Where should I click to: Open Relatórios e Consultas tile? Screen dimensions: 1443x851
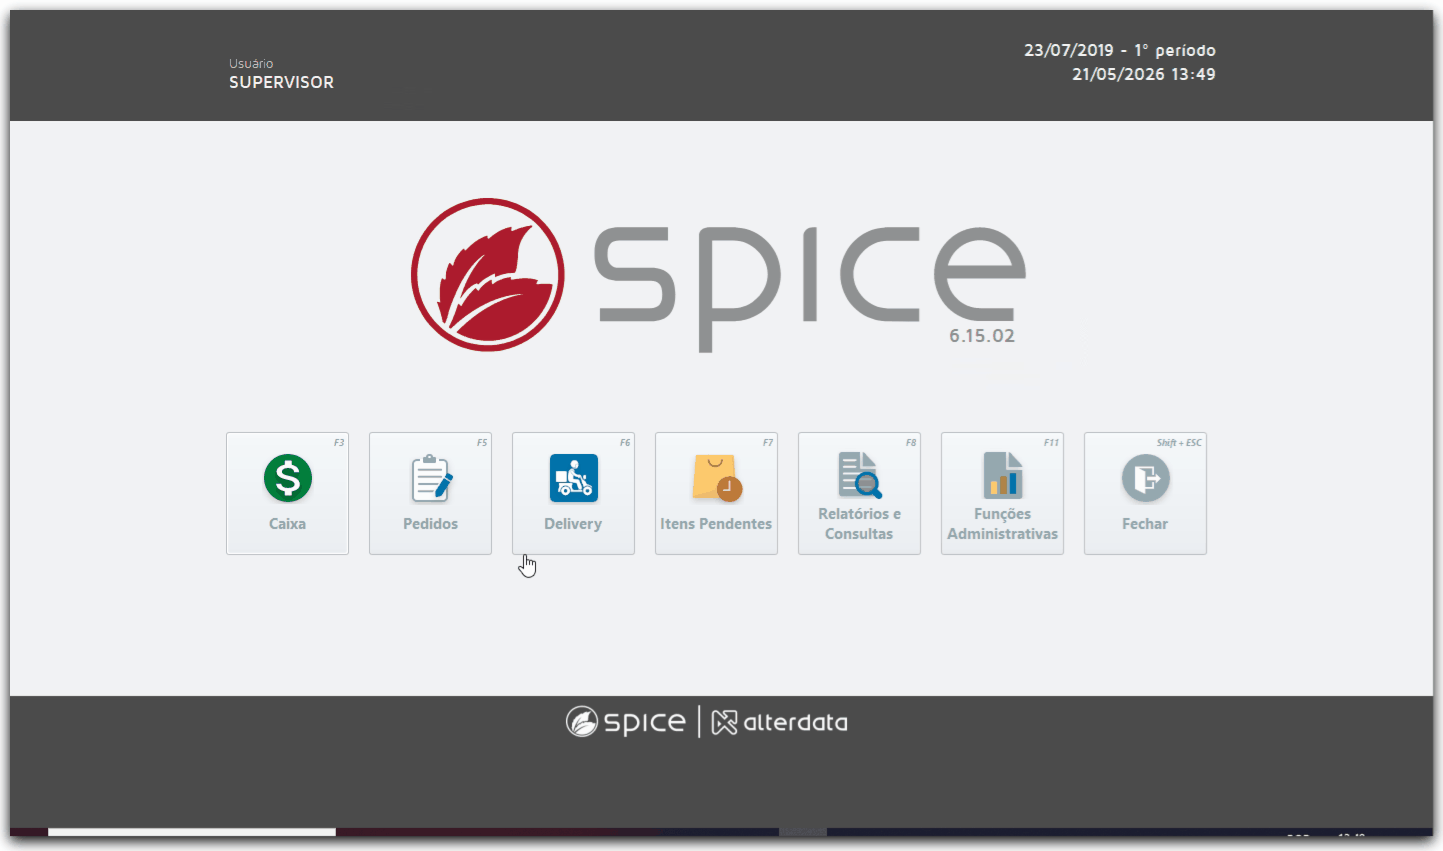tap(859, 493)
